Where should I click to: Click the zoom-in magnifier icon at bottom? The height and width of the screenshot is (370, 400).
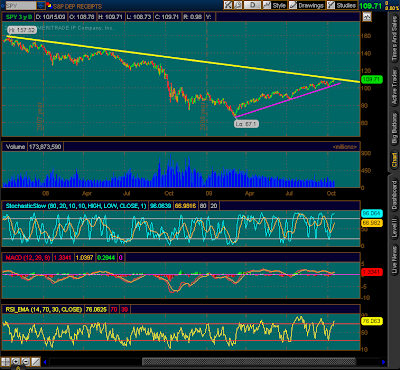[16, 362]
